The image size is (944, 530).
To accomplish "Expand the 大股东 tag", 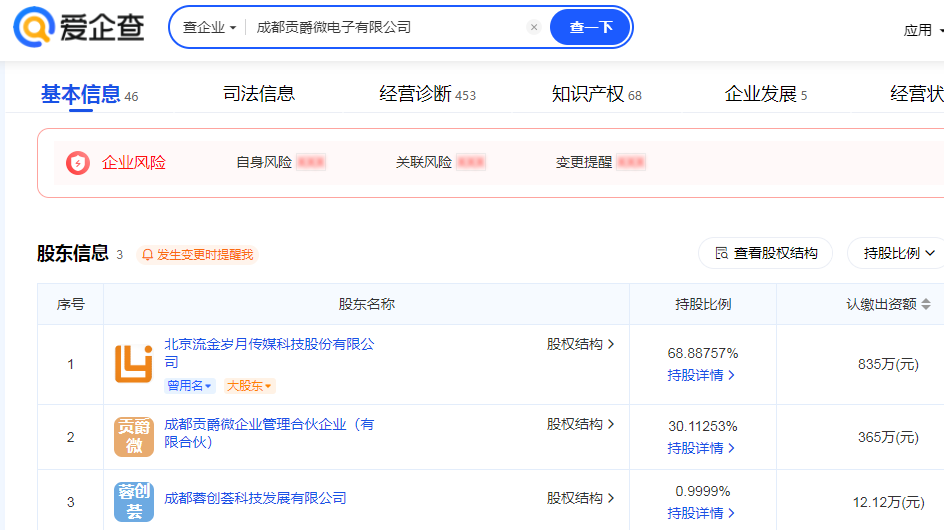I will pyautogui.click(x=249, y=385).
